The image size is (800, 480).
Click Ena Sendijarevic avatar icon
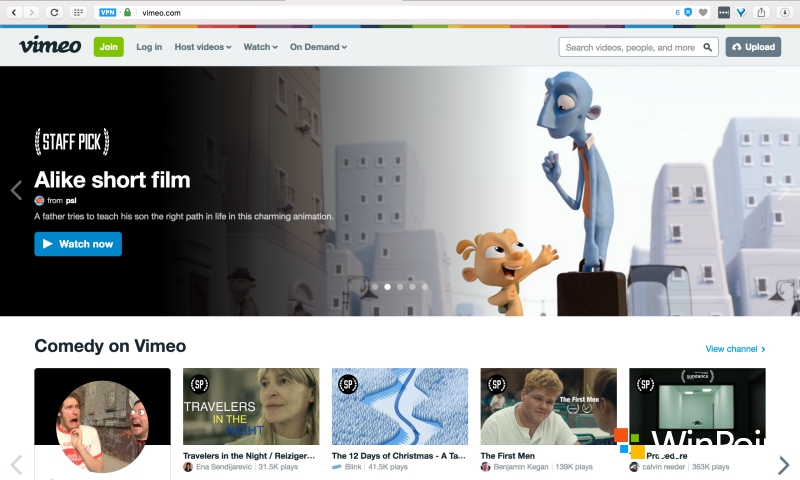[188, 467]
